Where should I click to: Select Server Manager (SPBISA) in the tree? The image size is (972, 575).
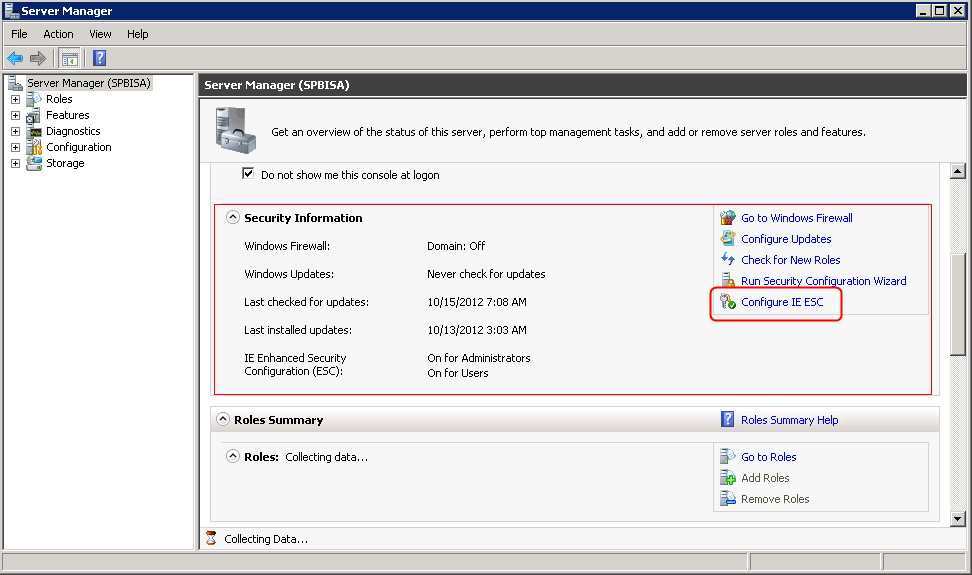[89, 83]
